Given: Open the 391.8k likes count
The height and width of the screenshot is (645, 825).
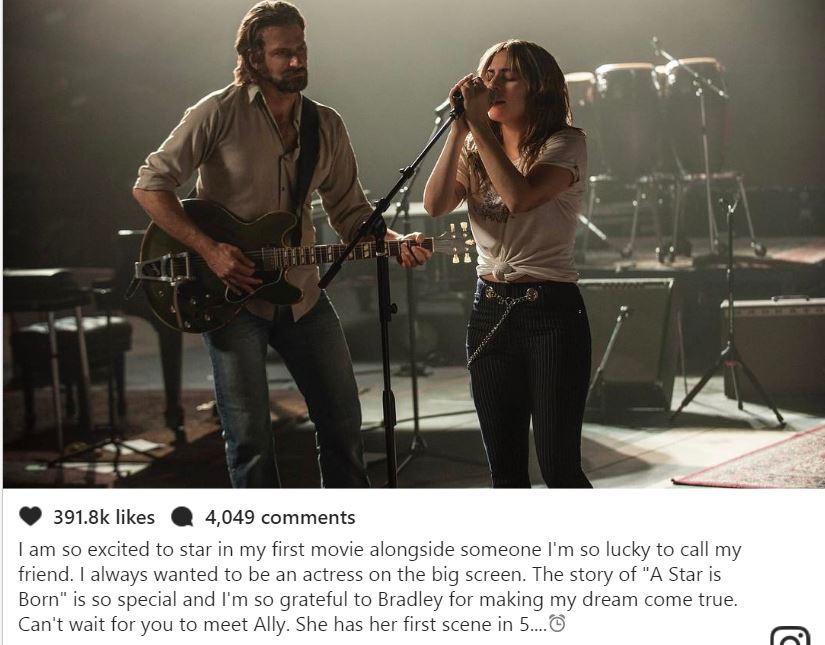Looking at the screenshot, I should (104, 517).
